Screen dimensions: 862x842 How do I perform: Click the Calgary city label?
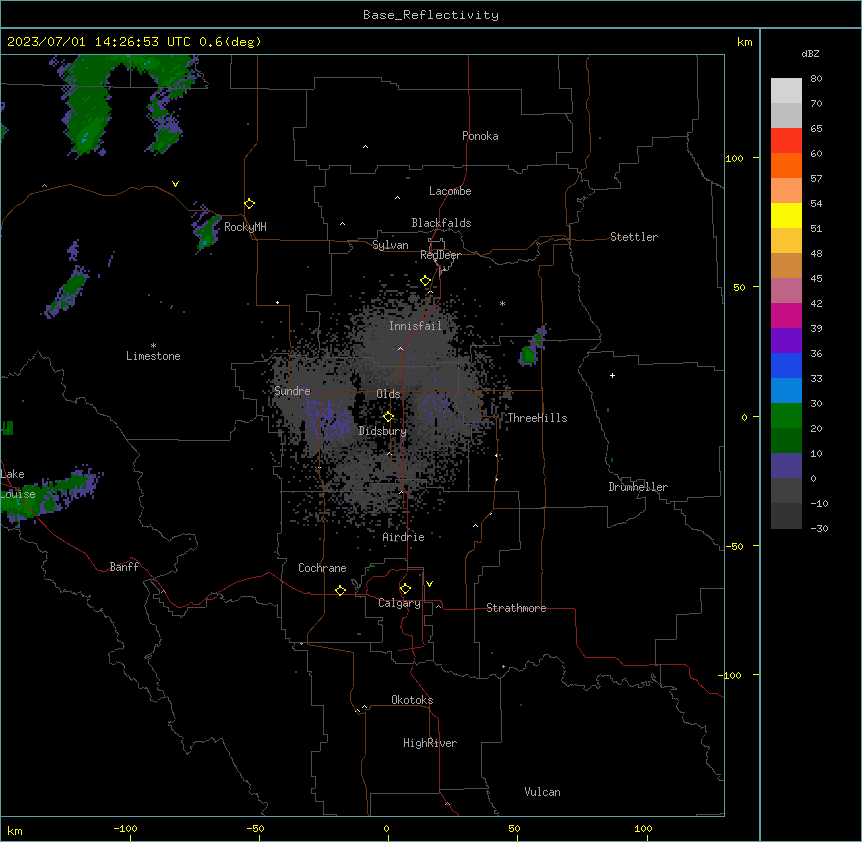(x=399, y=603)
